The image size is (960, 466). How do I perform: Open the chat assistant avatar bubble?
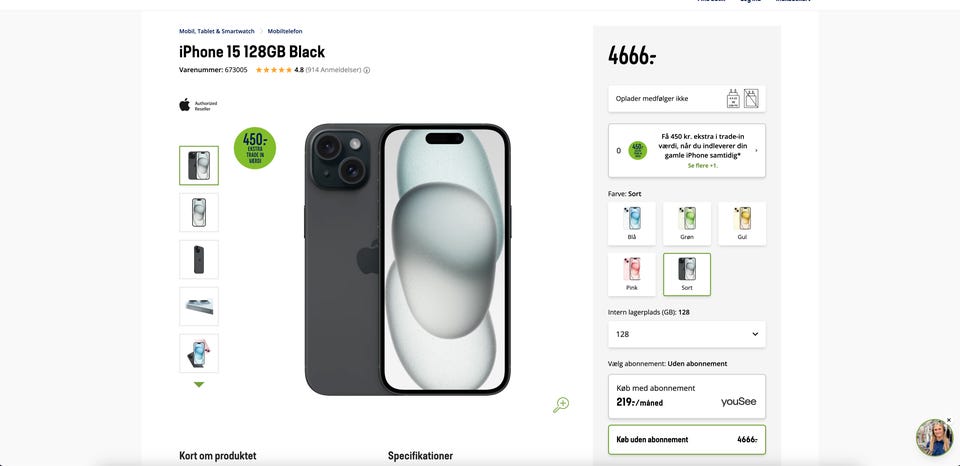(x=934, y=438)
